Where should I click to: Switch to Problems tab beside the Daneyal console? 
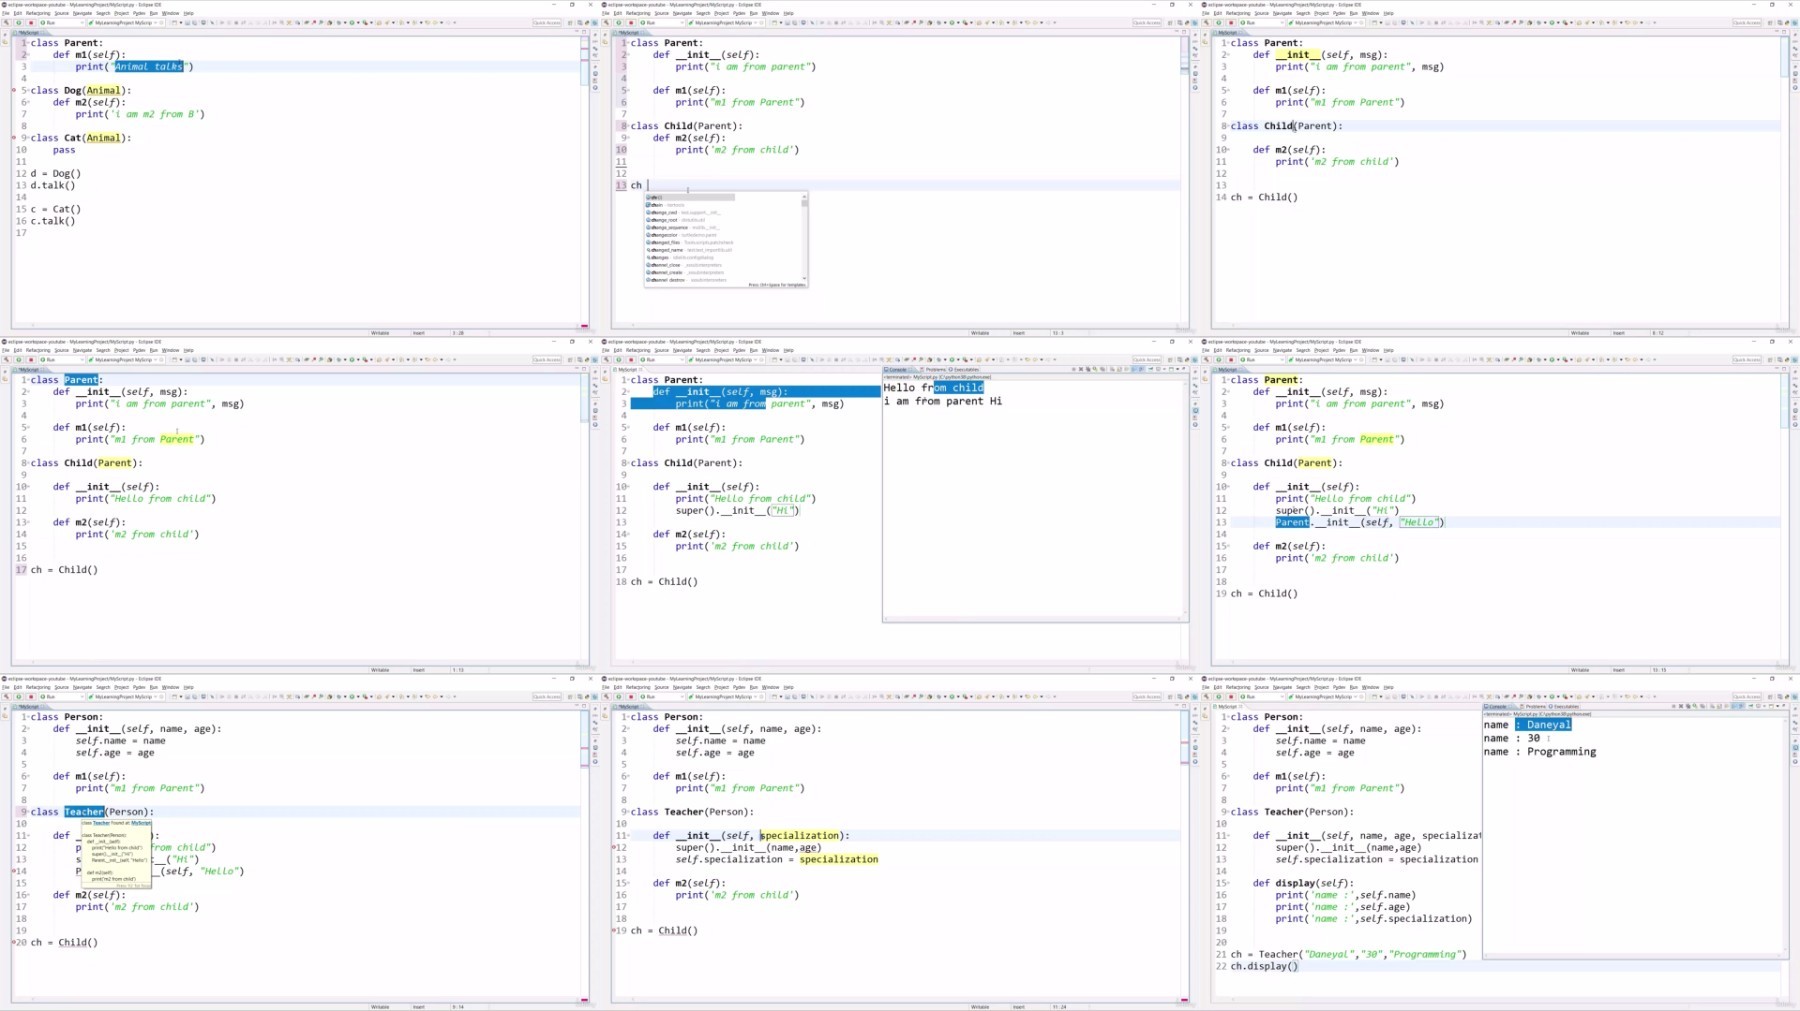[1534, 707]
